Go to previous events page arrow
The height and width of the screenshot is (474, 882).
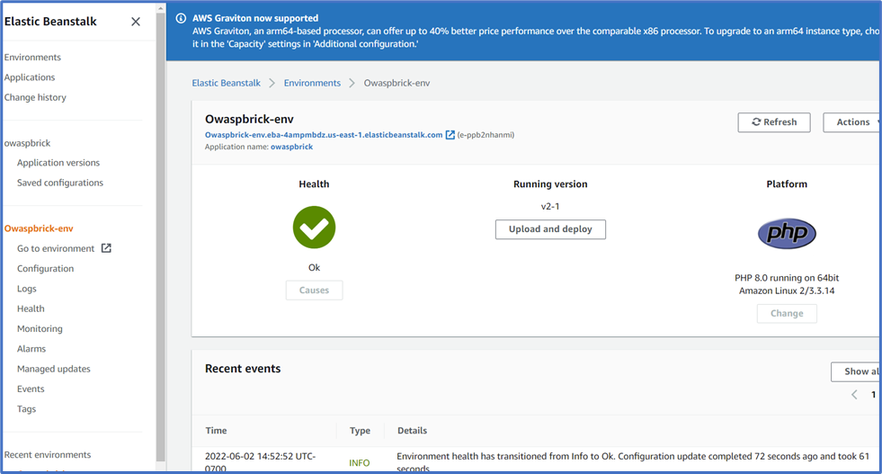(x=854, y=395)
